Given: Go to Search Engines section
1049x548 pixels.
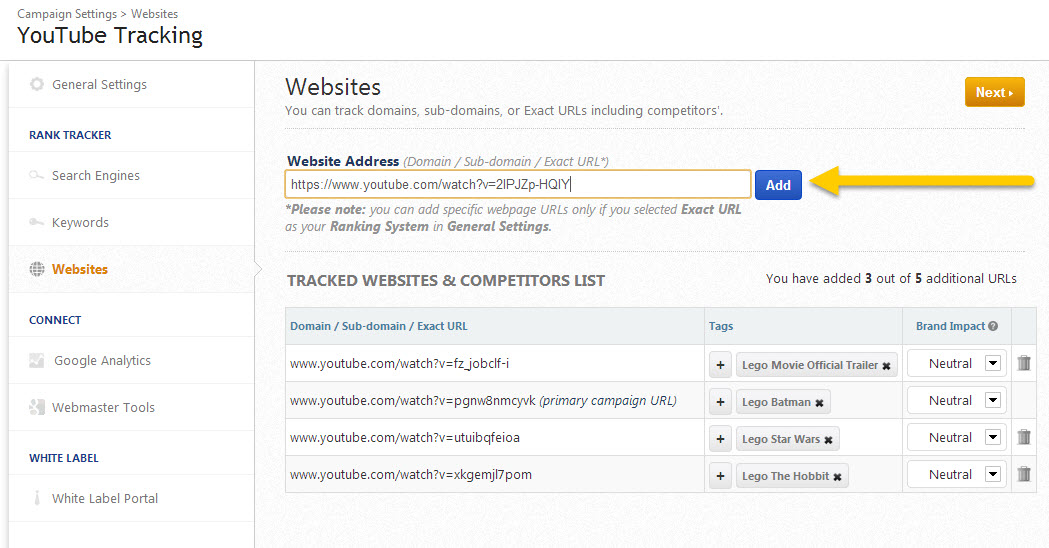Looking at the screenshot, I should pyautogui.click(x=95, y=176).
